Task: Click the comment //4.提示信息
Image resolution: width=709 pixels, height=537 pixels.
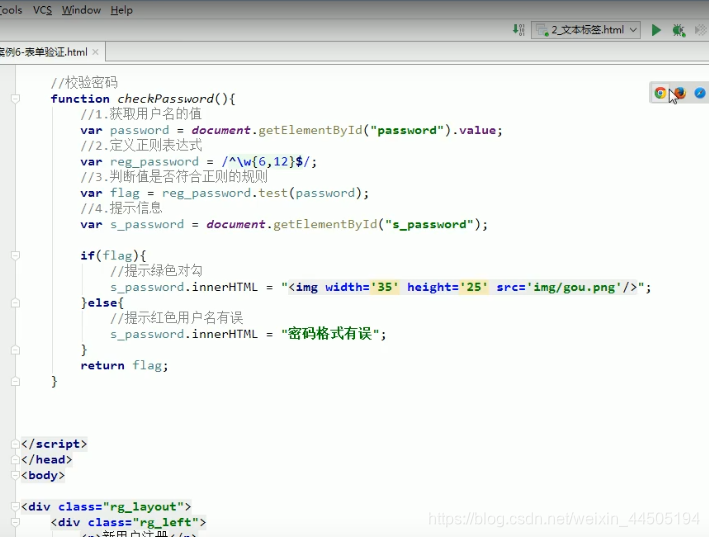Action: [x=121, y=208]
